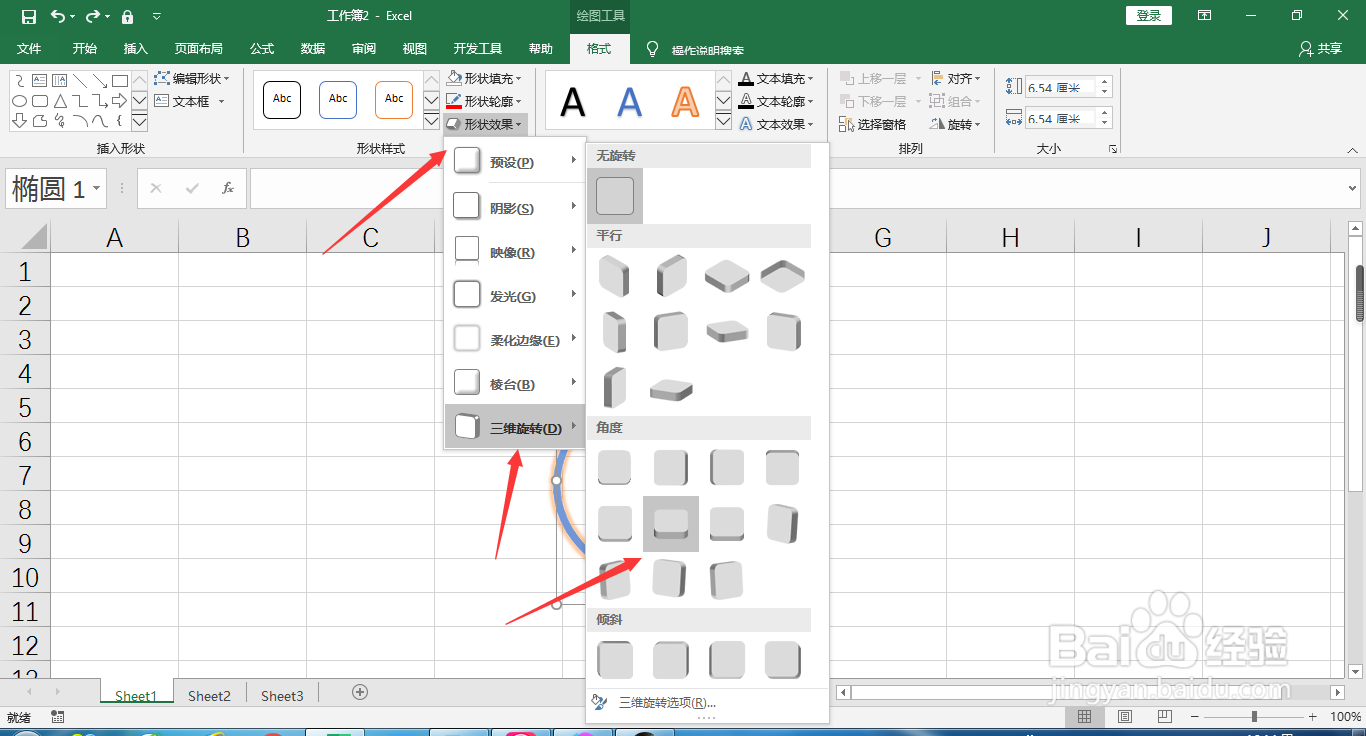This screenshot has height=736, width=1366.
Task: Choose the 无旋转 no-rotation preset thumbnail
Action: coord(615,196)
